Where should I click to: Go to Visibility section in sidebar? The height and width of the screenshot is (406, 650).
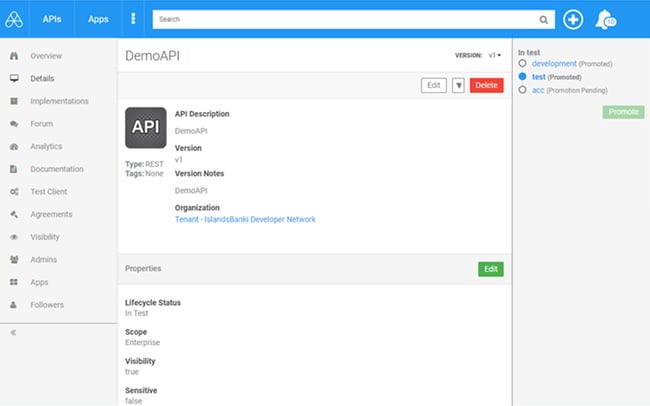pyautogui.click(x=45, y=237)
